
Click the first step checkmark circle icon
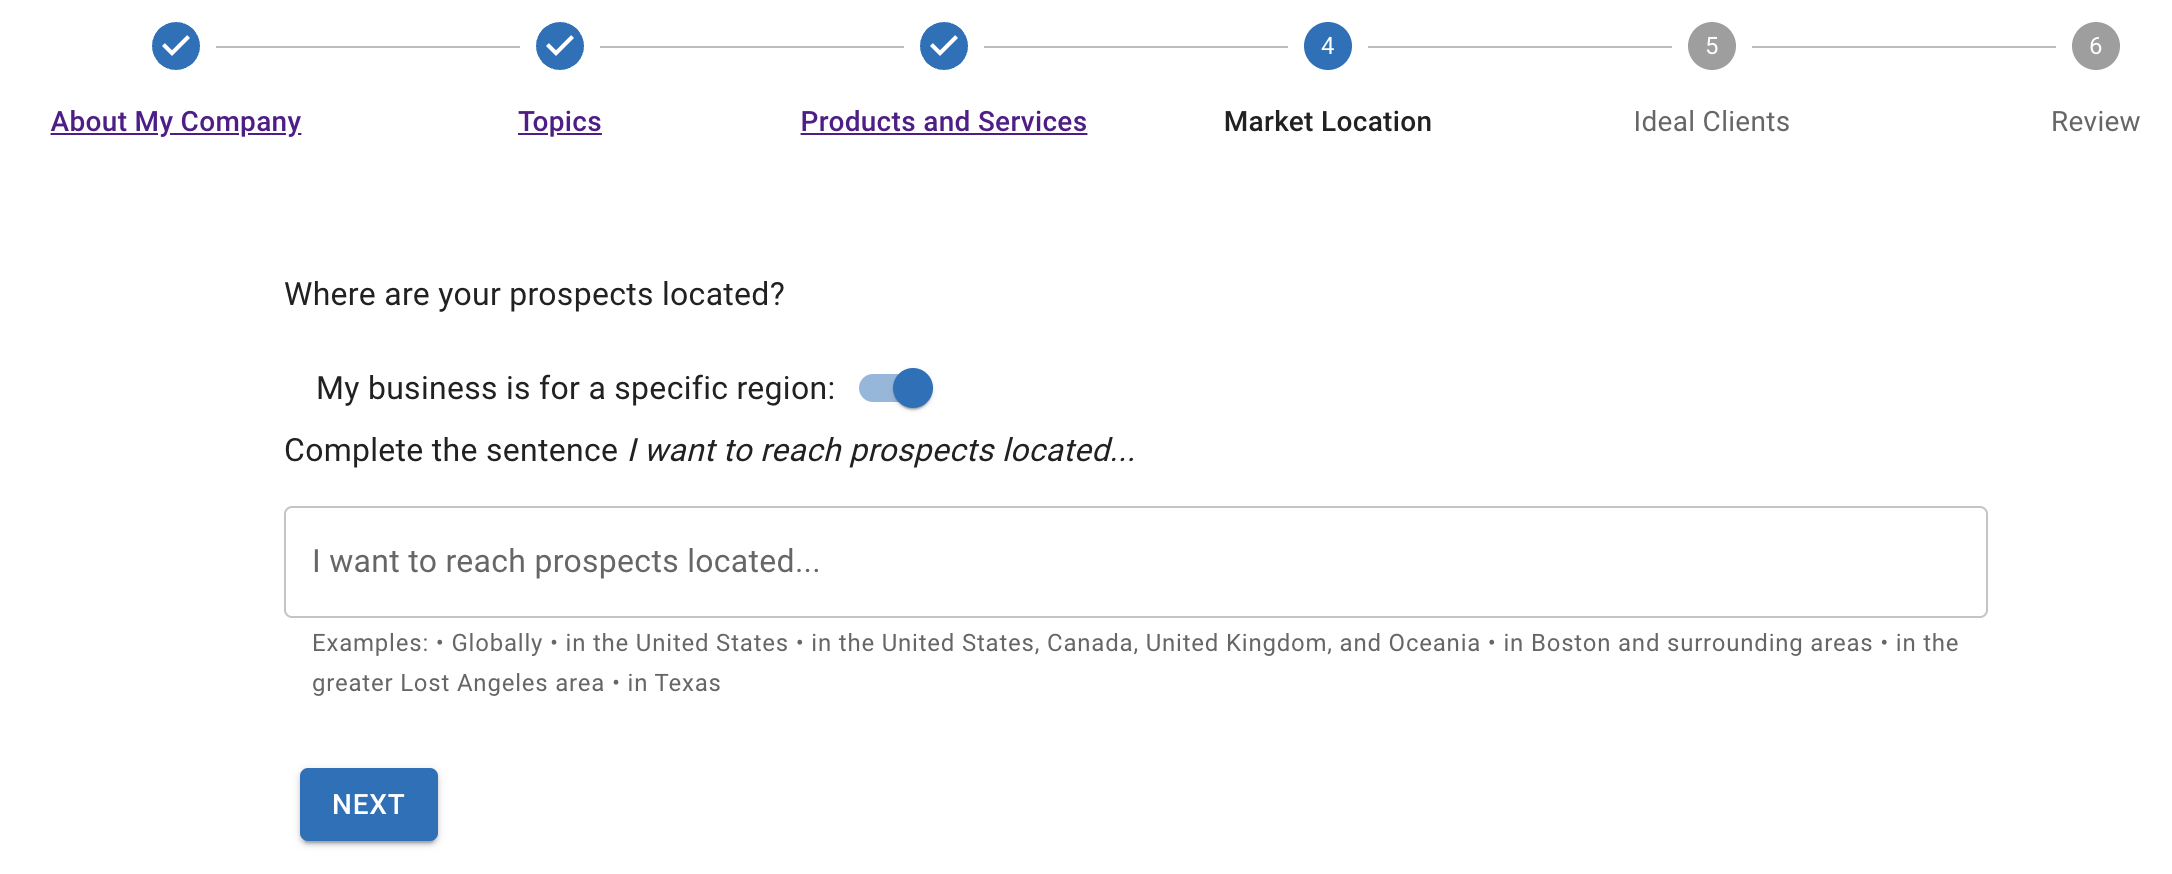coord(176,46)
